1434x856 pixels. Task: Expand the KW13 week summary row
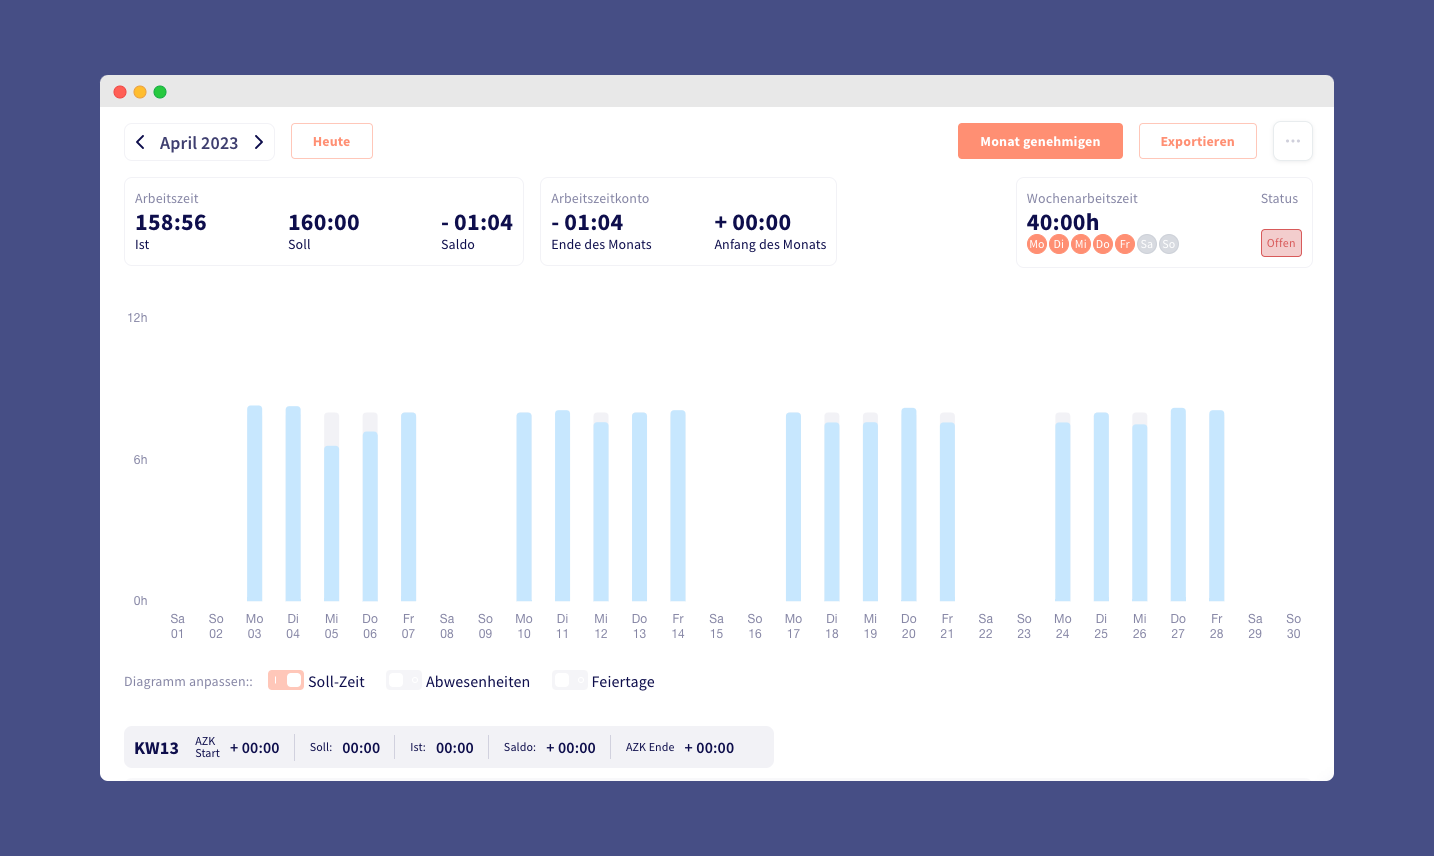(x=449, y=747)
